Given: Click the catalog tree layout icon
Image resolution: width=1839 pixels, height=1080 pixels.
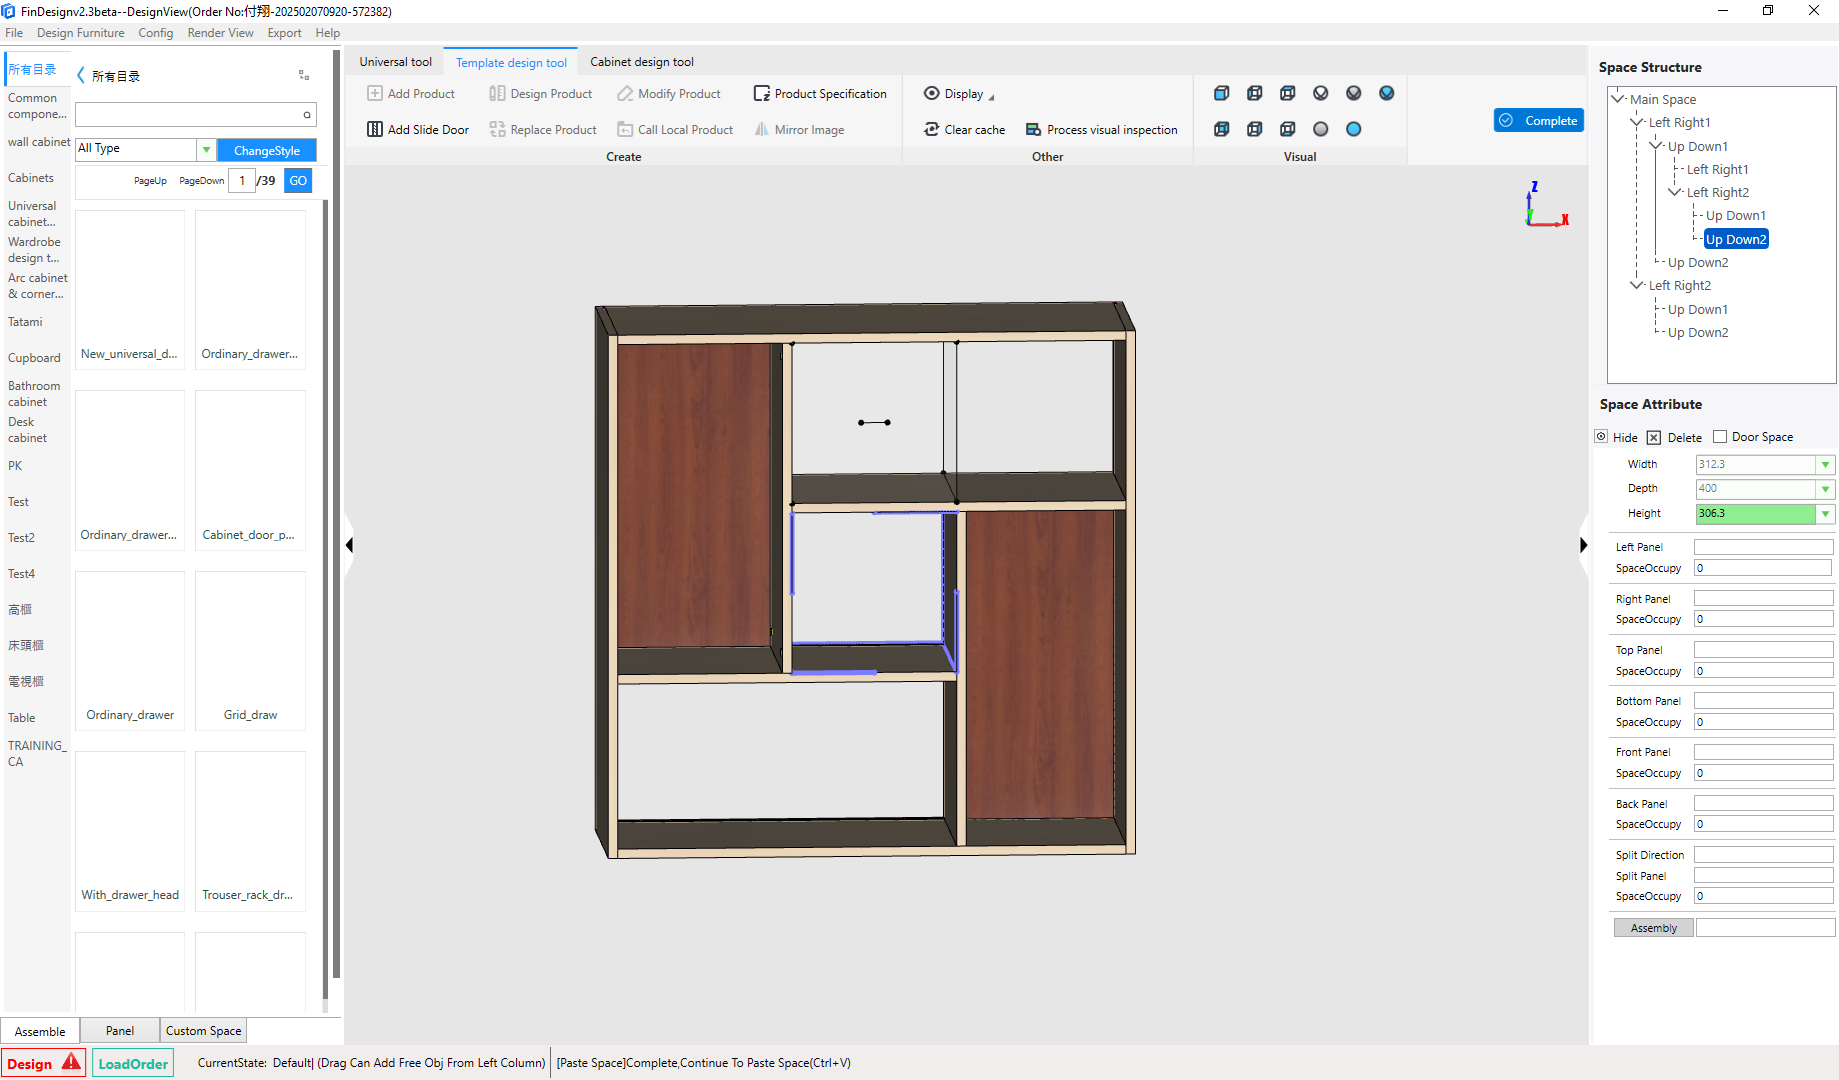Looking at the screenshot, I should point(304,75).
